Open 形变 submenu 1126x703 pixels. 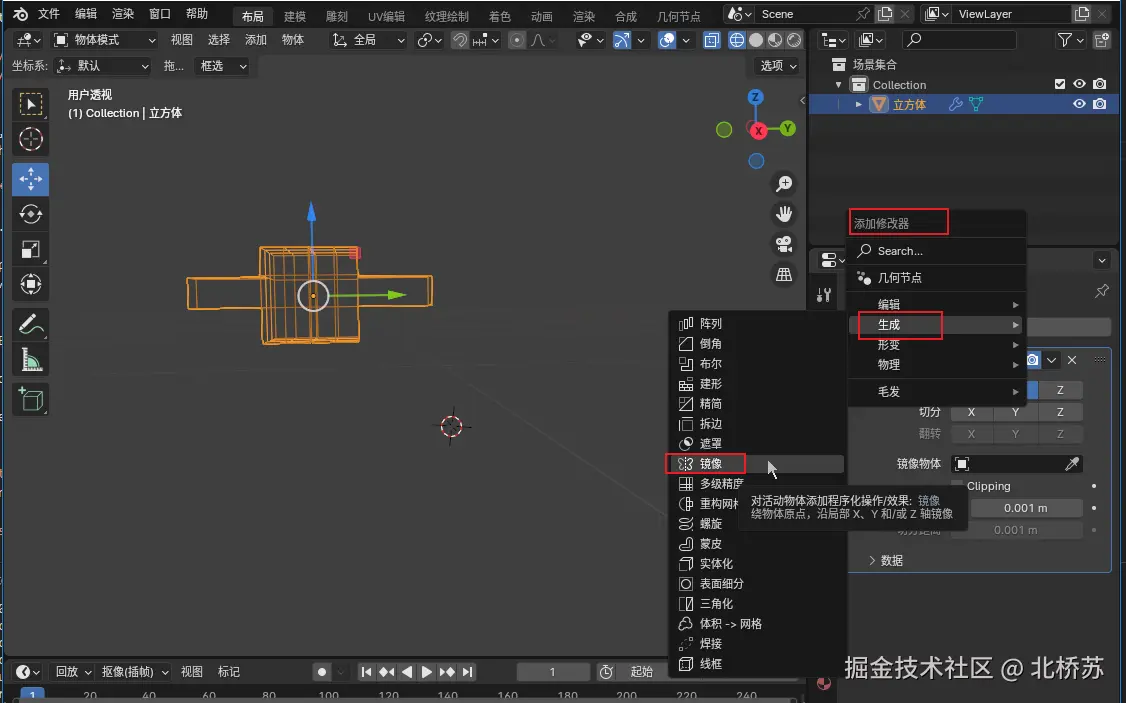pyautogui.click(x=937, y=345)
